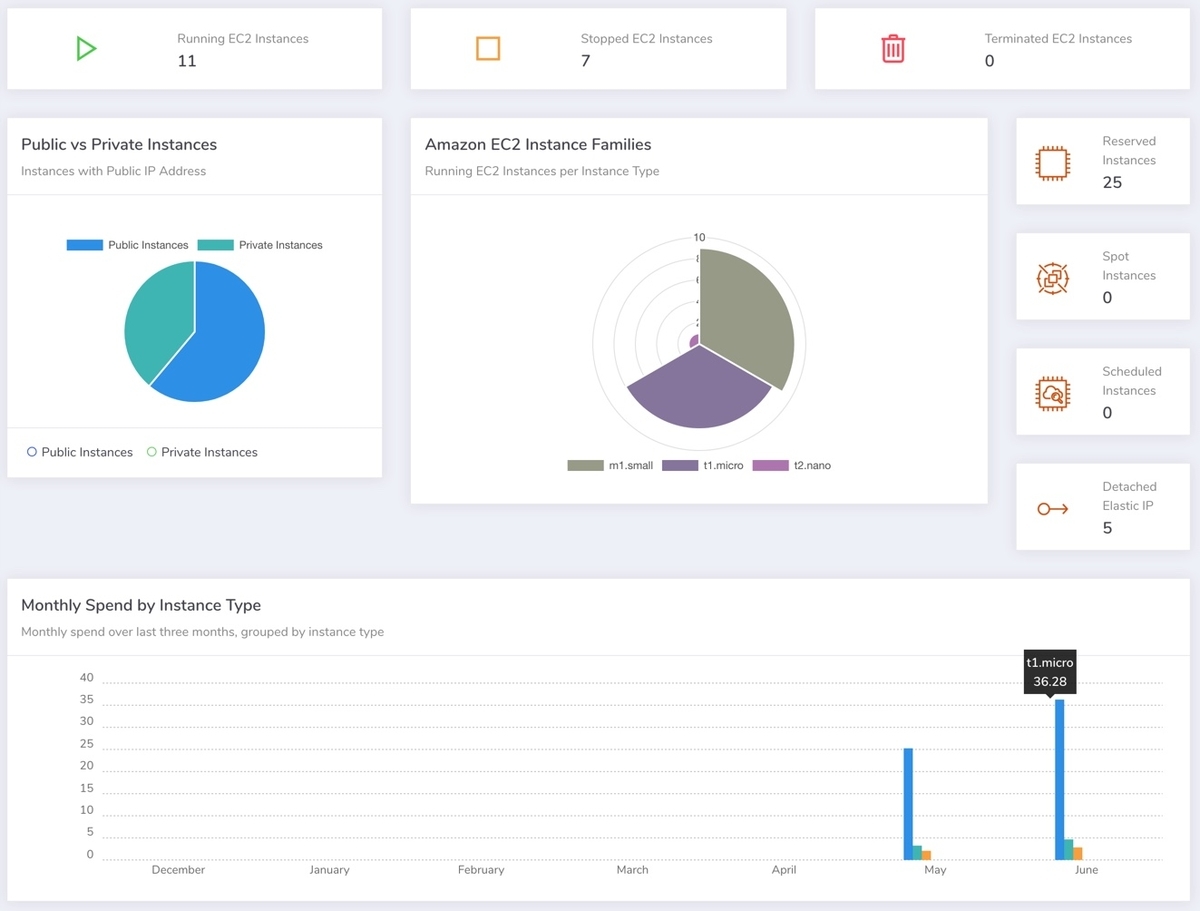Click Detached Elastic IP value 5
1200x911 pixels.
1107,528
